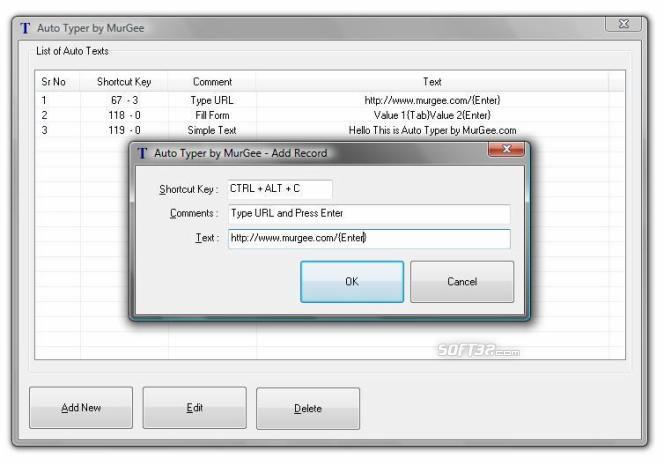Click Sr No cell '3'
664x465 pixels.
click(44, 130)
